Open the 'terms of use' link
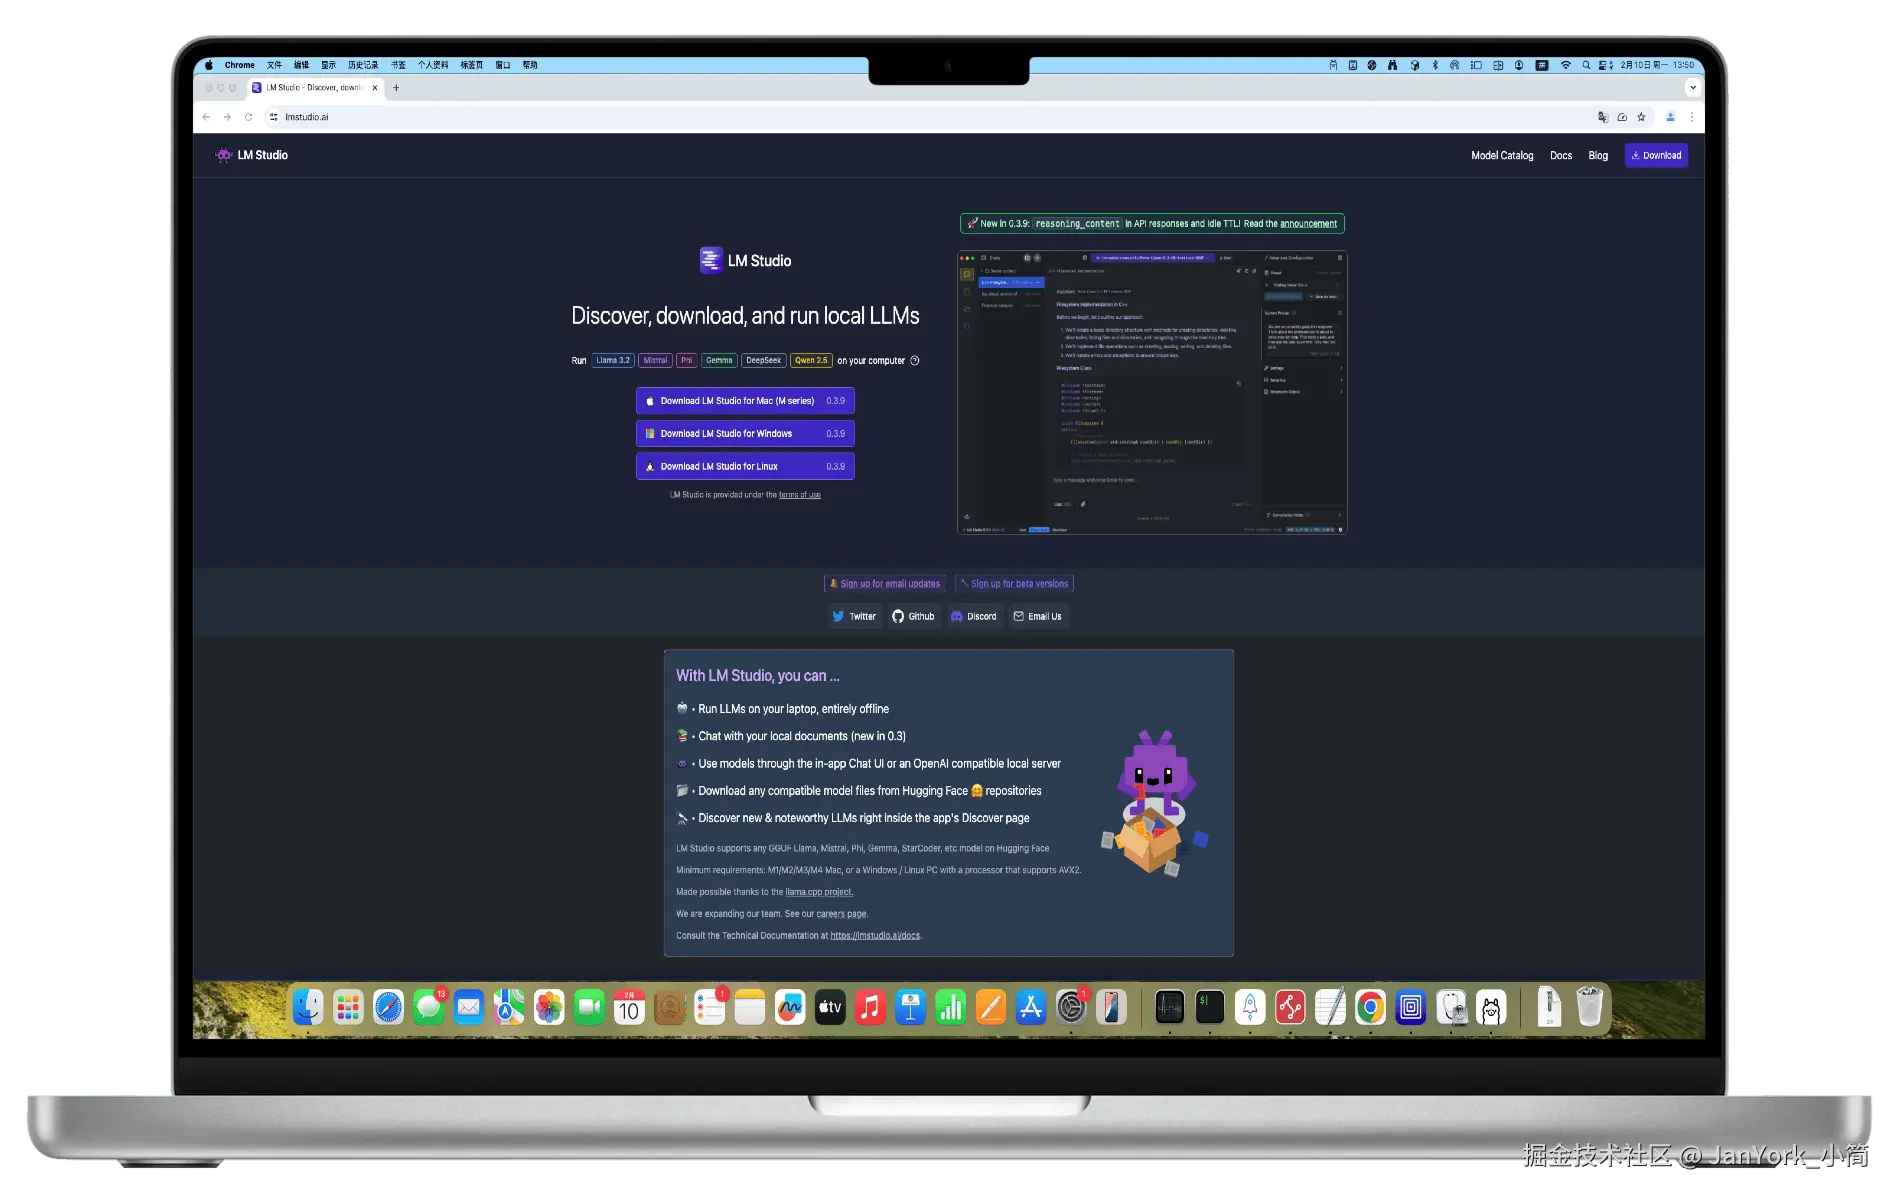1900x1200 pixels. (800, 495)
